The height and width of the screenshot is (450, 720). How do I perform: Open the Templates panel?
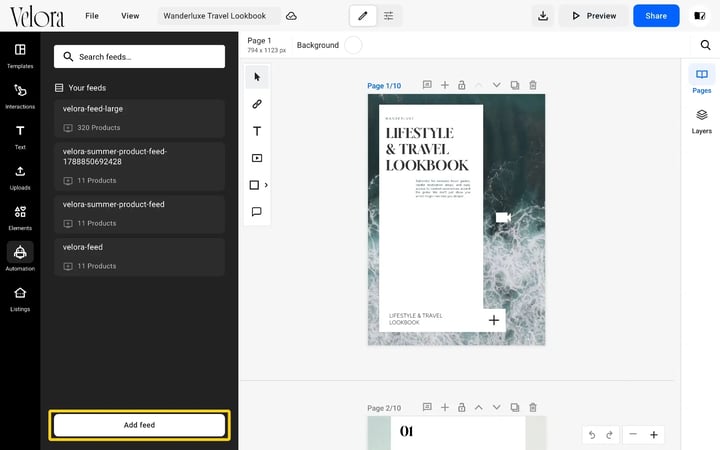(20, 56)
